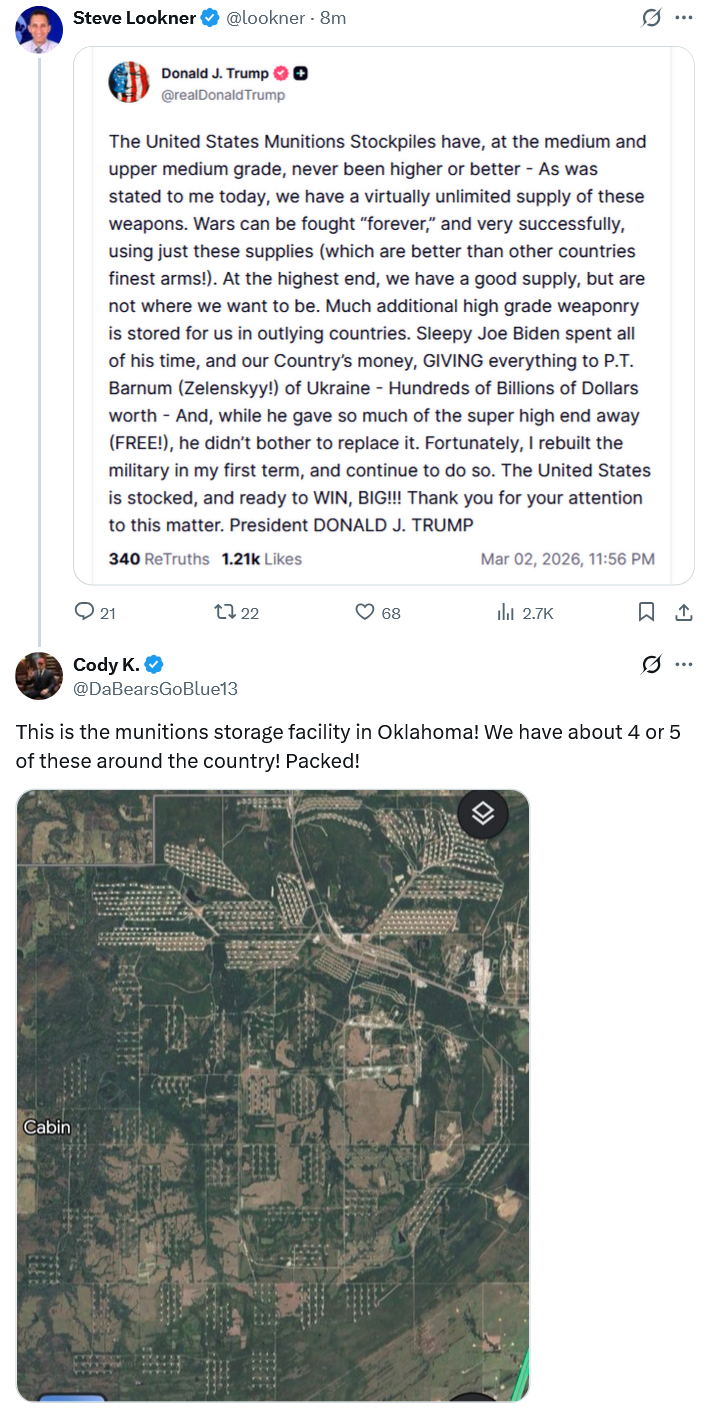712x1411 pixels.
Task: Open the map layers button on the satellite image
Action: click(483, 814)
